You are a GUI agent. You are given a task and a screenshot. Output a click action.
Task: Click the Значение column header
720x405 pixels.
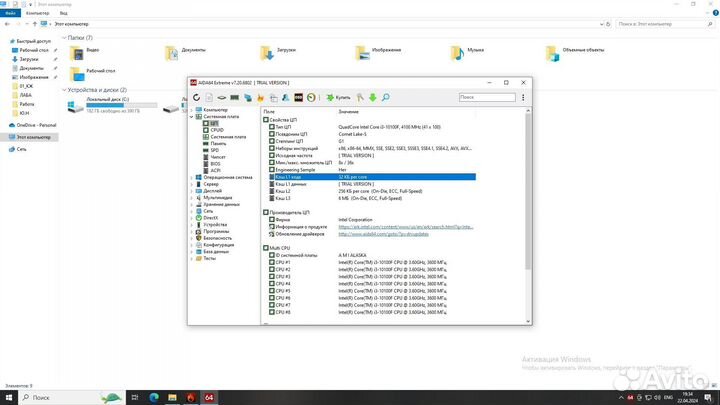tap(349, 112)
